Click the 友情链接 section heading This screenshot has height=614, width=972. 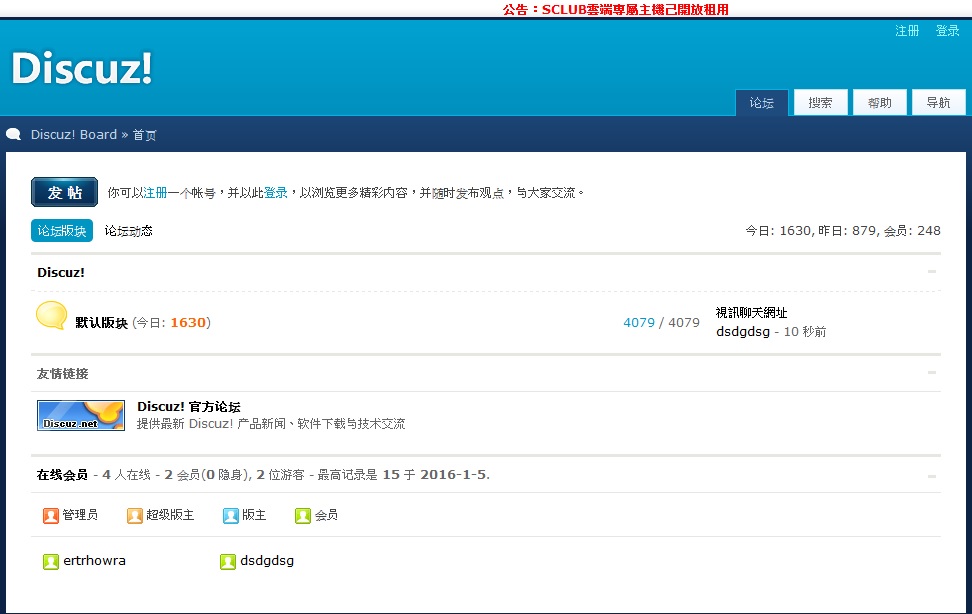click(x=62, y=373)
